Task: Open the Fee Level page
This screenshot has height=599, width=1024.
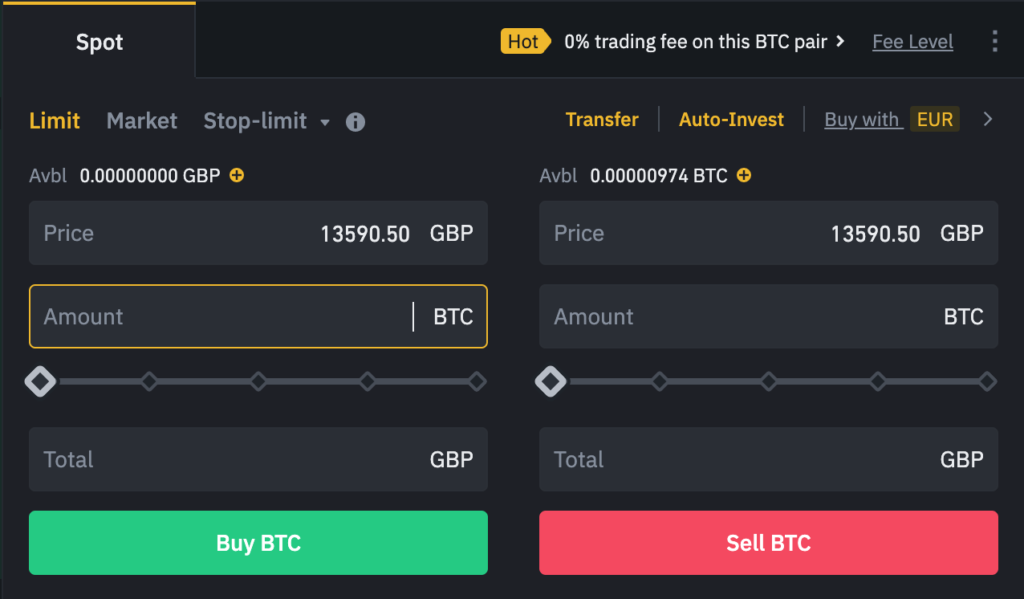Action: tap(912, 41)
